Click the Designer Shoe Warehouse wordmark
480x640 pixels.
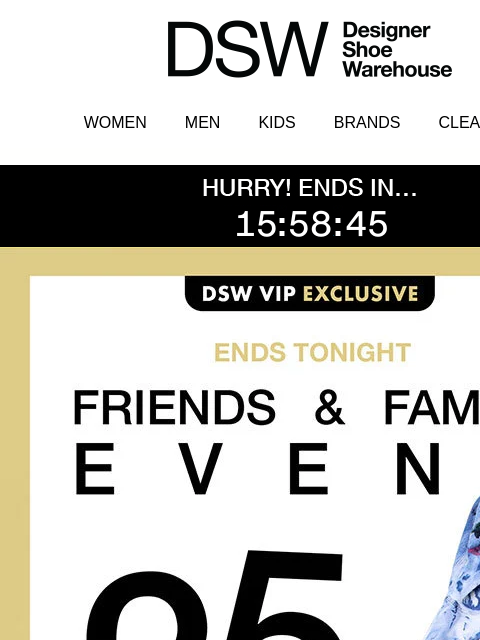click(397, 50)
